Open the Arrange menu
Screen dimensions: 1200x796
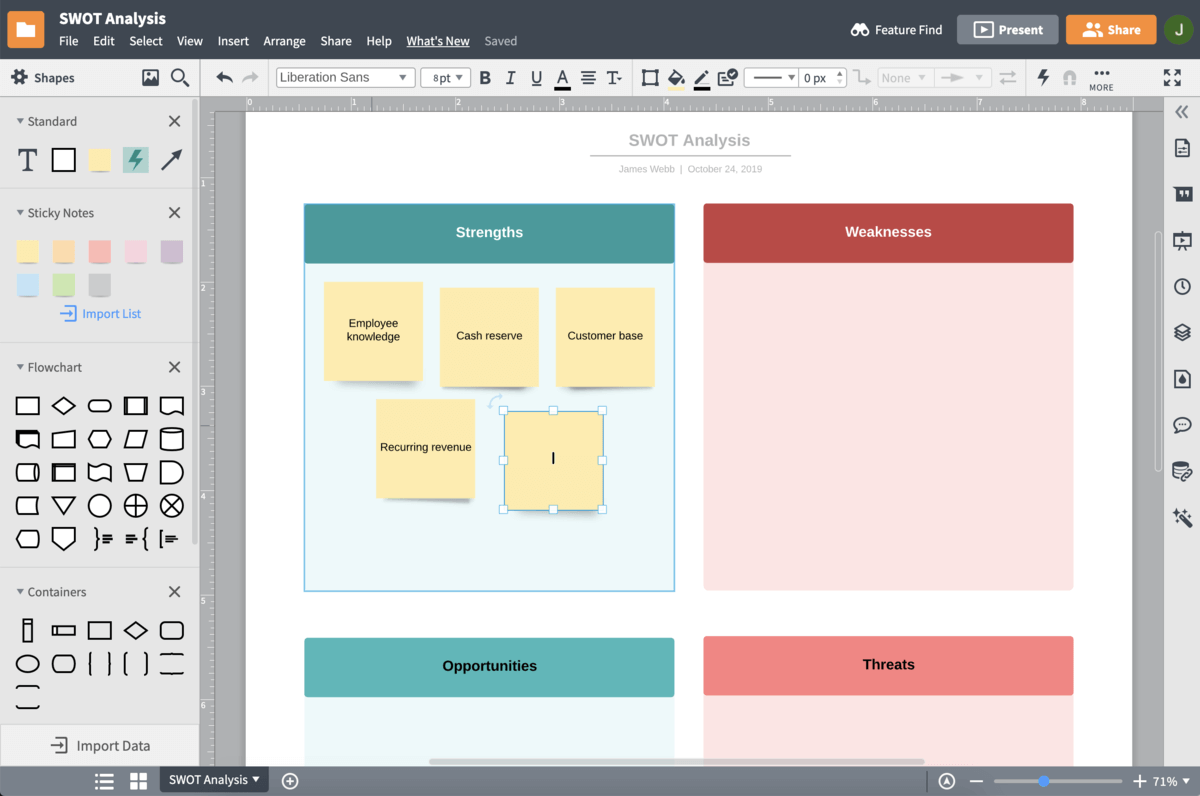(x=284, y=41)
